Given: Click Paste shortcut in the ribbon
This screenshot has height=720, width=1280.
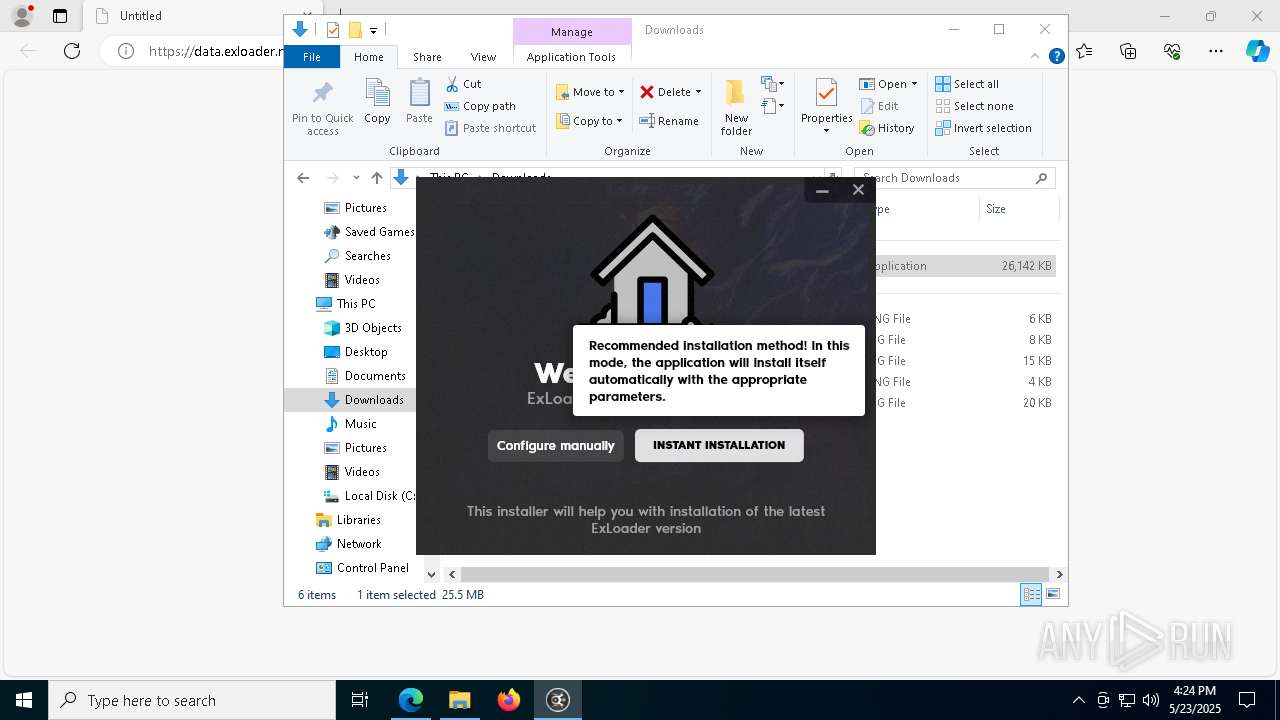Looking at the screenshot, I should tap(490, 128).
